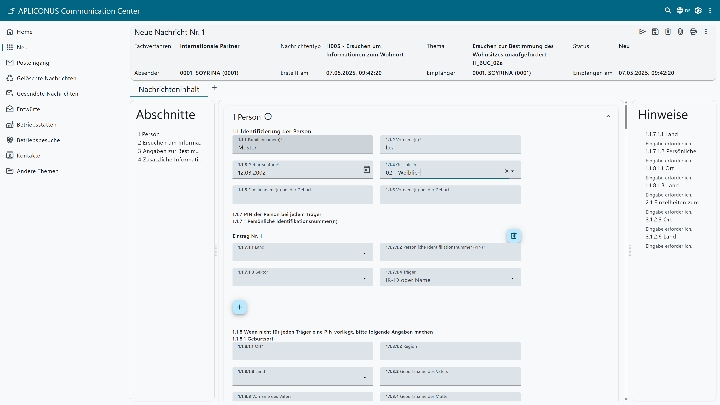Open the search in the top bar
Image resolution: width=720 pixels, height=405 pixels.
[668, 10]
